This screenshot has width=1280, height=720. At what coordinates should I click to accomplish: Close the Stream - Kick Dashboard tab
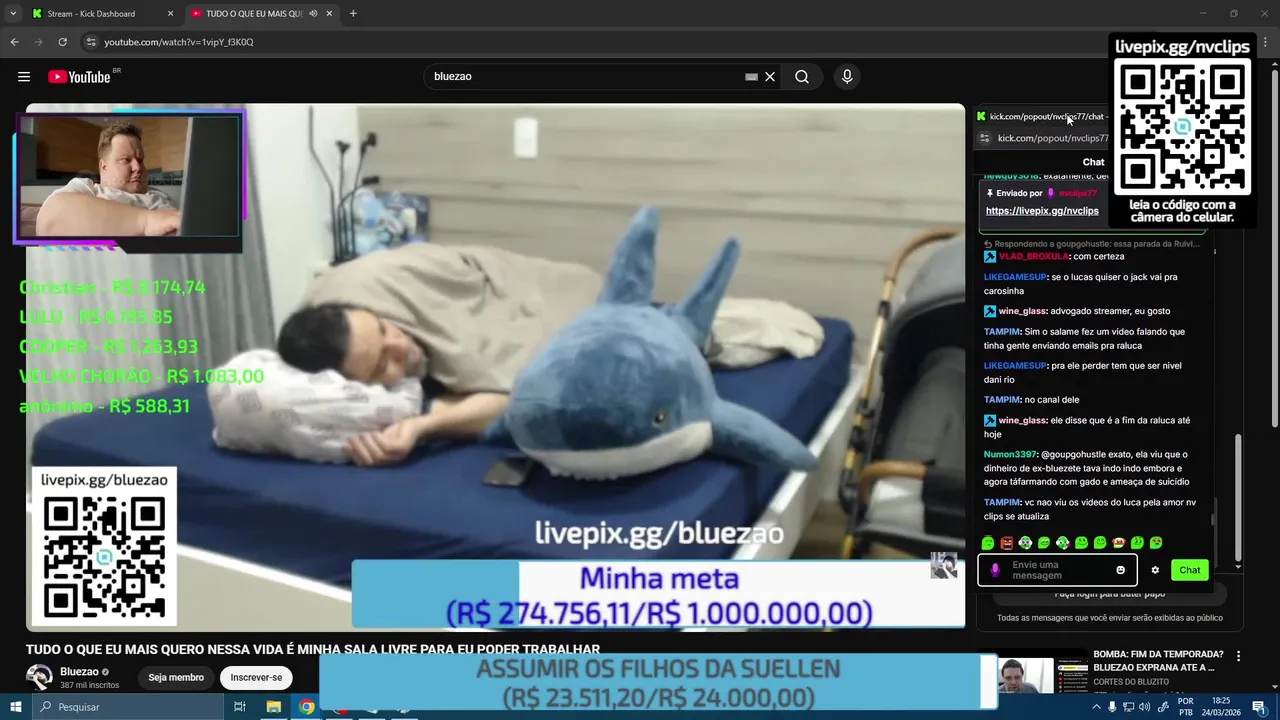point(170,14)
